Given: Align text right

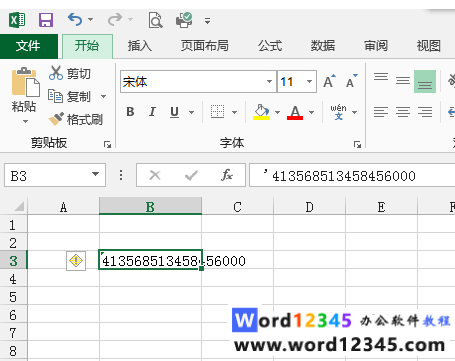Looking at the screenshot, I should coord(425,112).
